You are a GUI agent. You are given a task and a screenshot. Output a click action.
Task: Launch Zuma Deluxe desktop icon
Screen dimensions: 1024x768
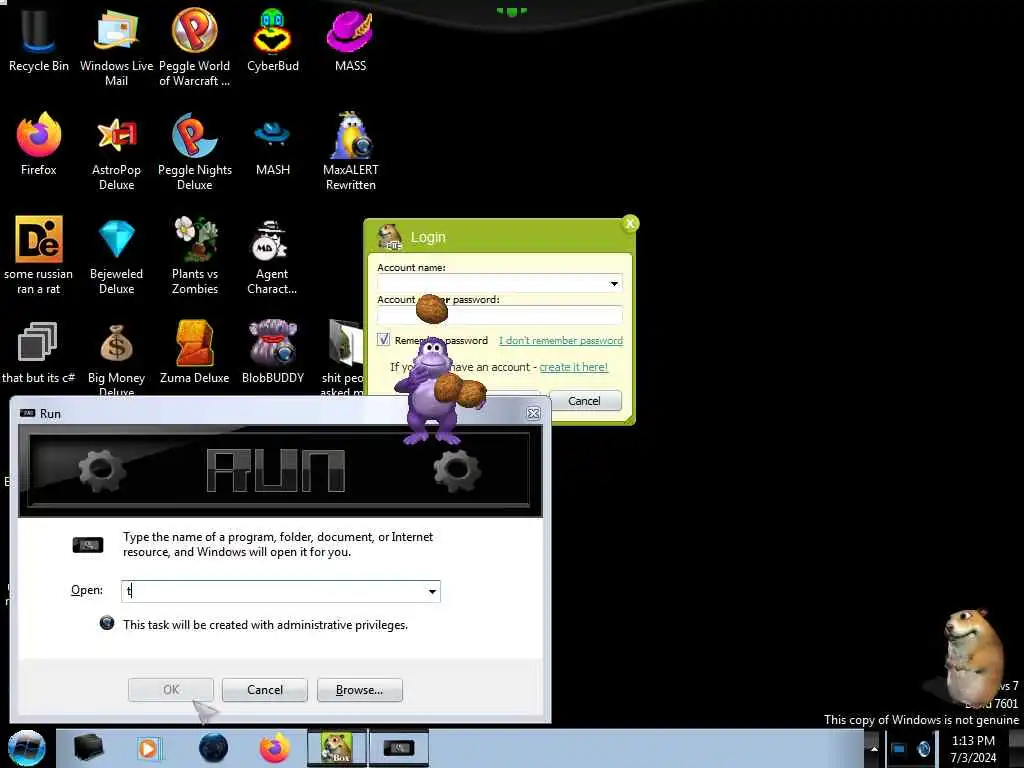(x=195, y=351)
